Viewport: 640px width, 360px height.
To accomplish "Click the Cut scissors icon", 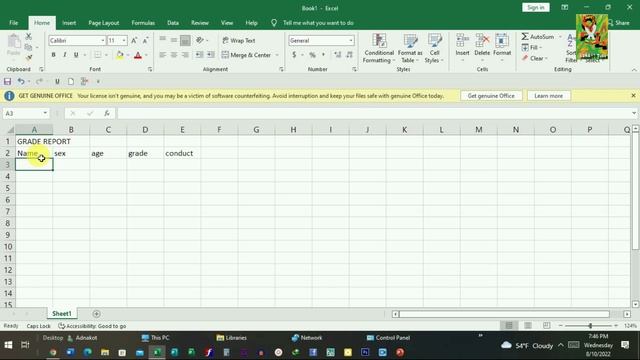I will (29, 37).
